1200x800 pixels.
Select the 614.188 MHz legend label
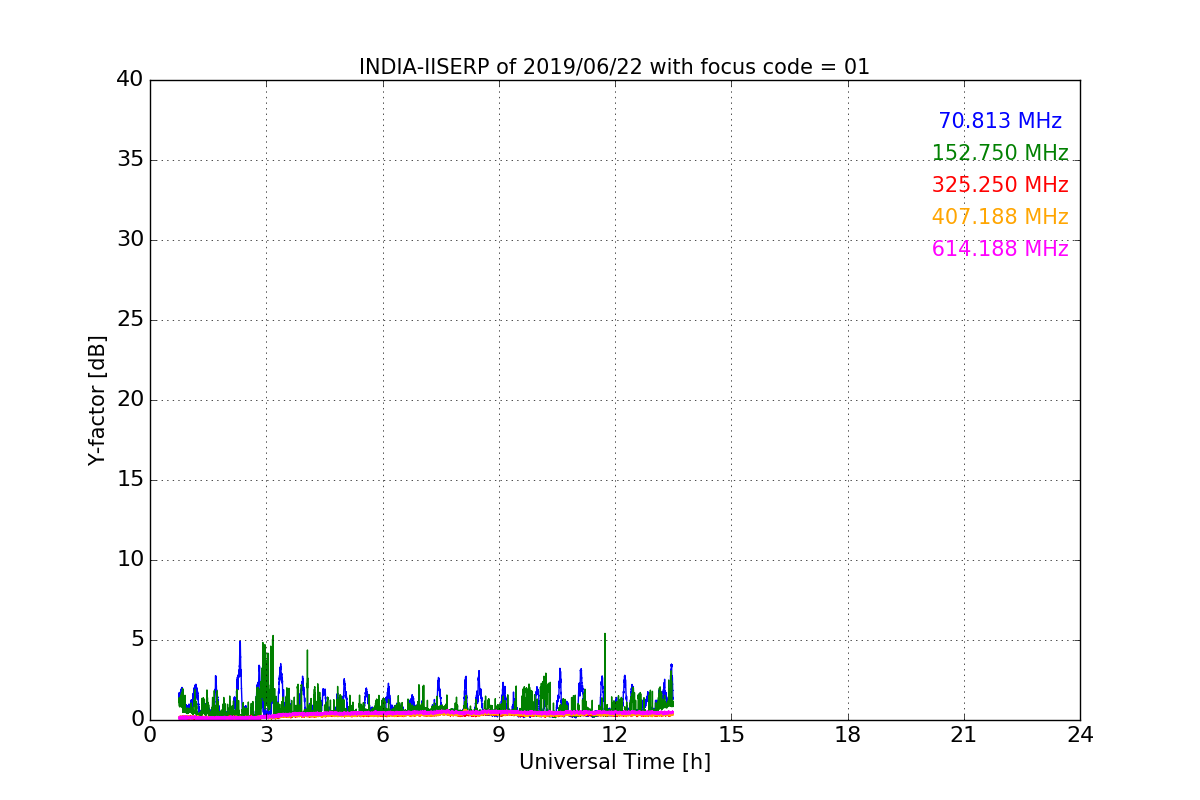click(1000, 249)
